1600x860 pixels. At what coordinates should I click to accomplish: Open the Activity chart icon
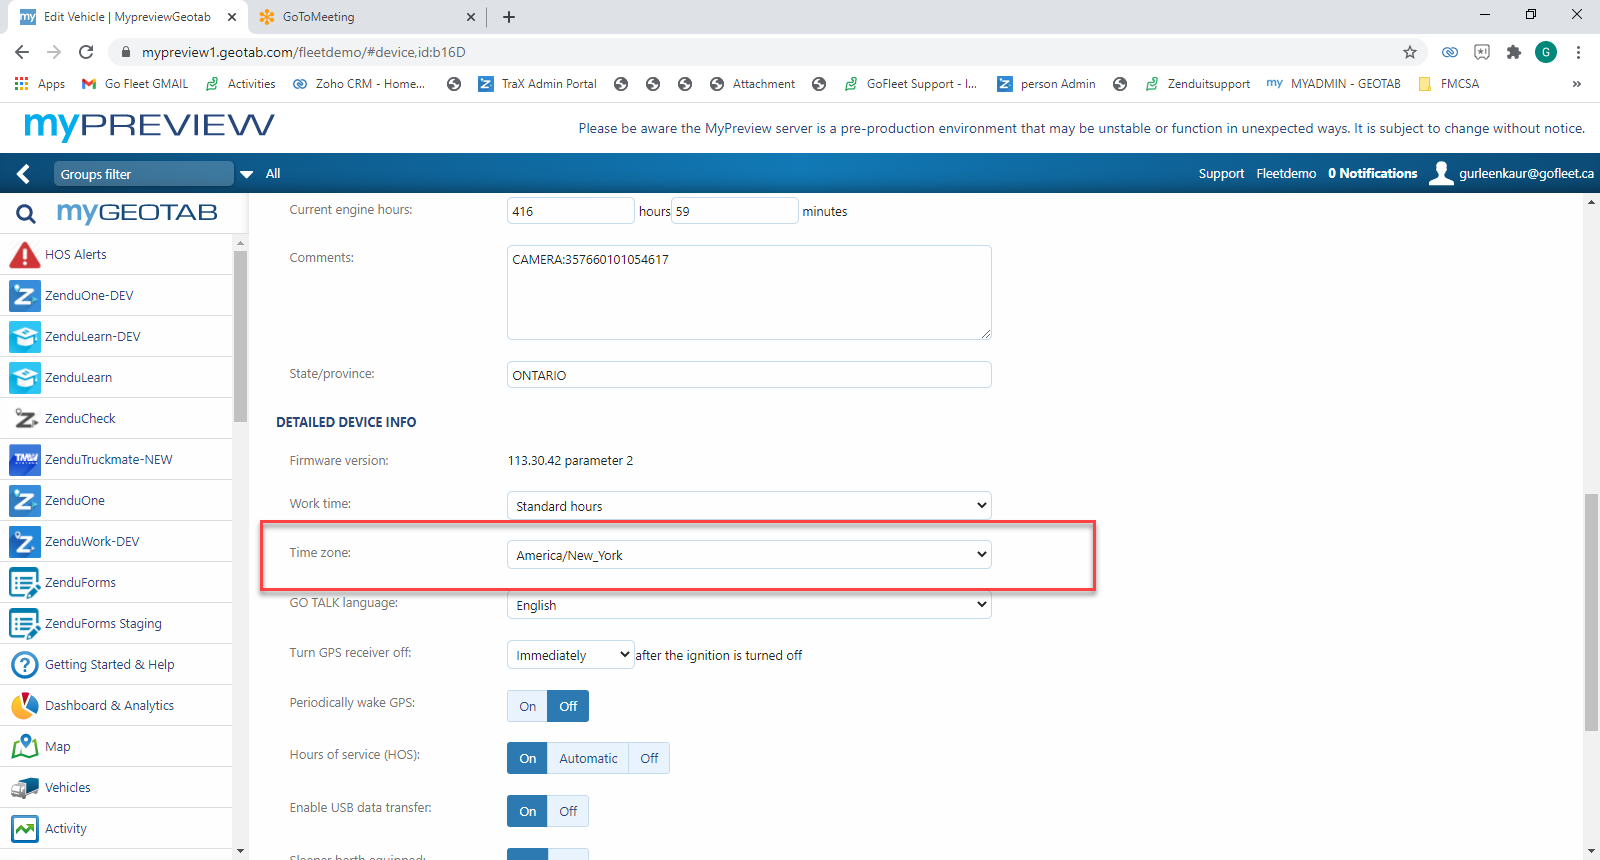point(24,829)
